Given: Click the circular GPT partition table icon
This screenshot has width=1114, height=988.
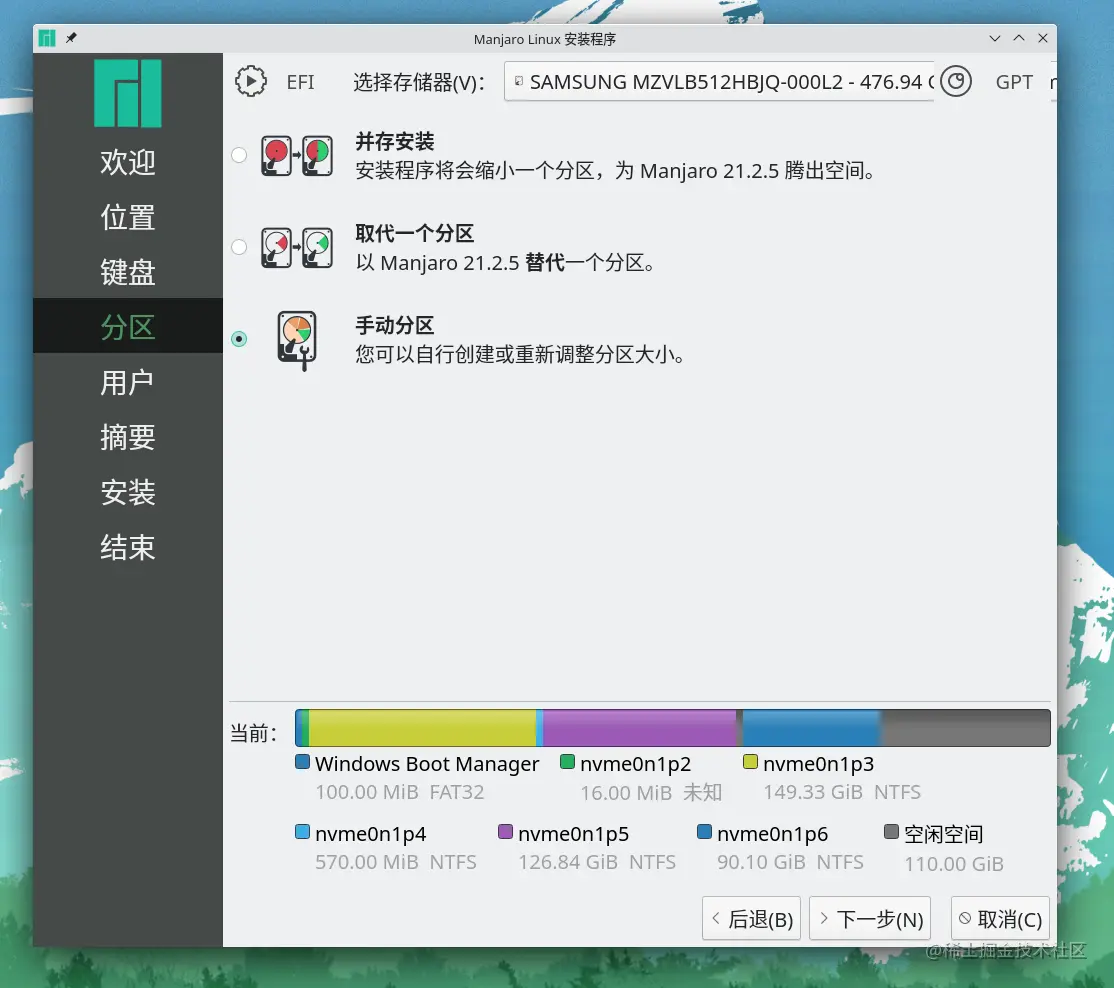Looking at the screenshot, I should point(956,82).
